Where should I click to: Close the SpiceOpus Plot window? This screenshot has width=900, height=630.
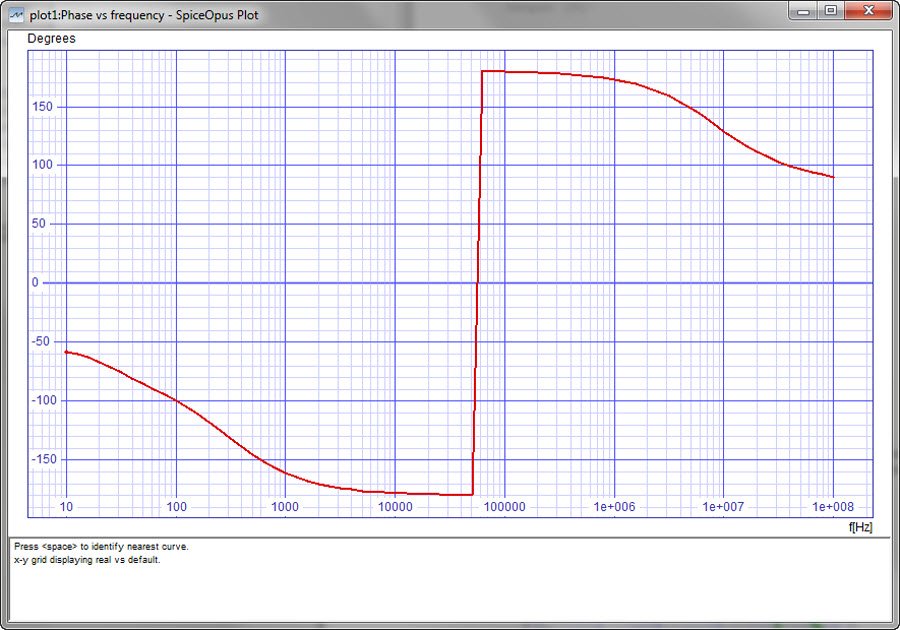868,11
